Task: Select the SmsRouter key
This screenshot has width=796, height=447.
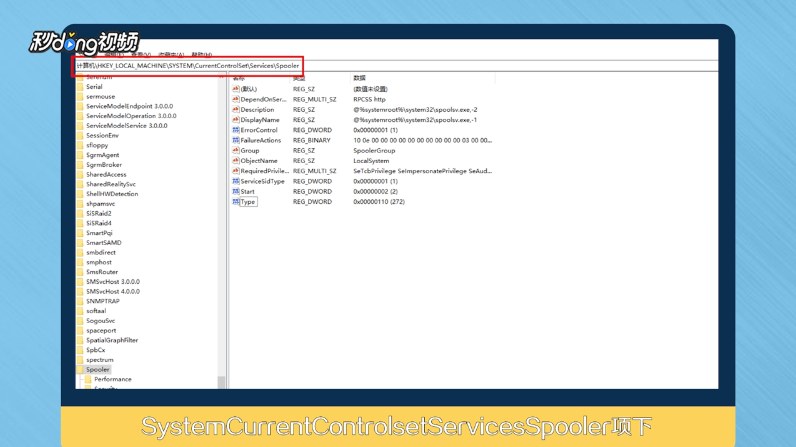Action: [102, 272]
